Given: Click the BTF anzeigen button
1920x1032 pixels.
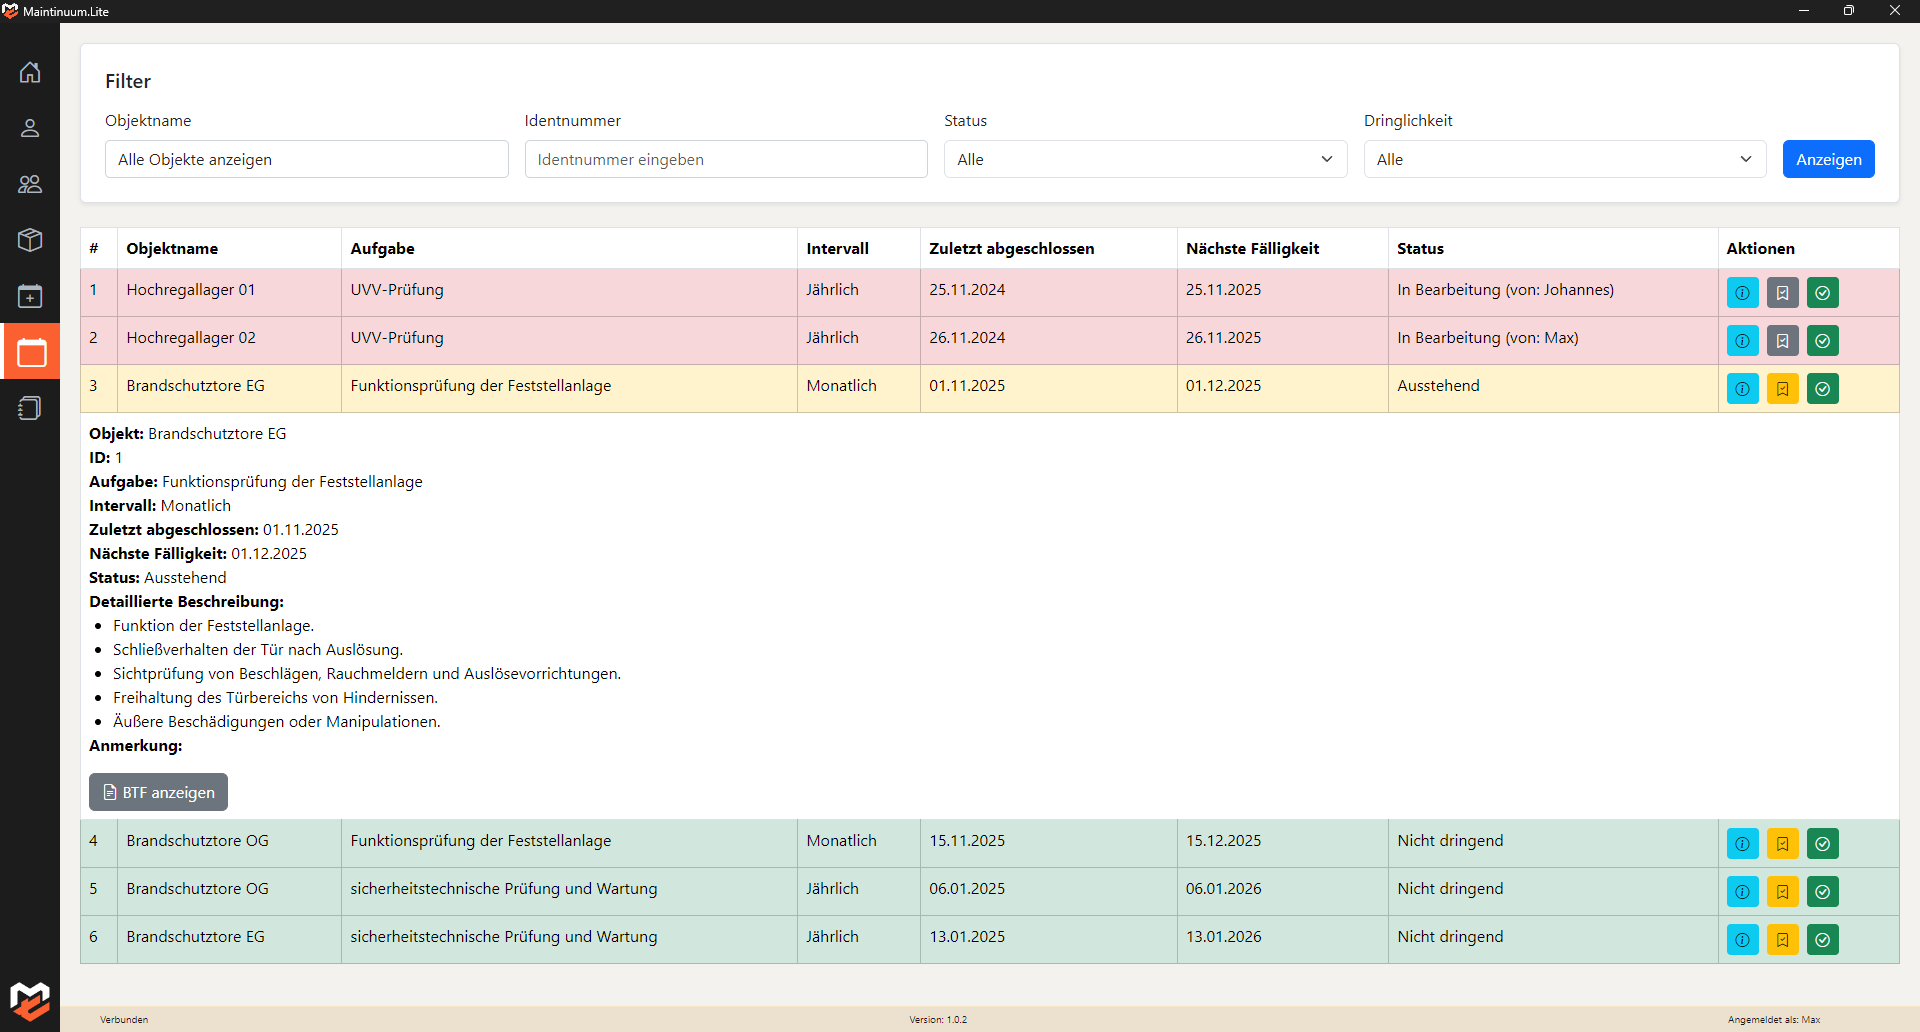Looking at the screenshot, I should click(158, 792).
